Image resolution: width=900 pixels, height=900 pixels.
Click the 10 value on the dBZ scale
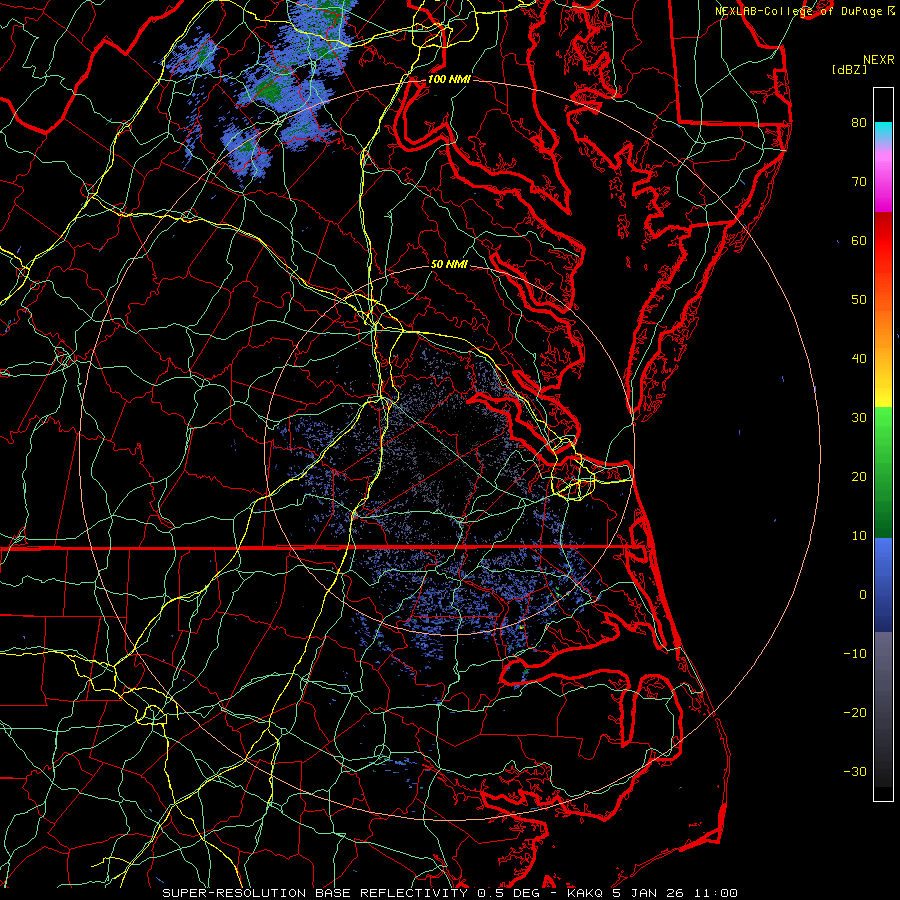pyautogui.click(x=859, y=536)
